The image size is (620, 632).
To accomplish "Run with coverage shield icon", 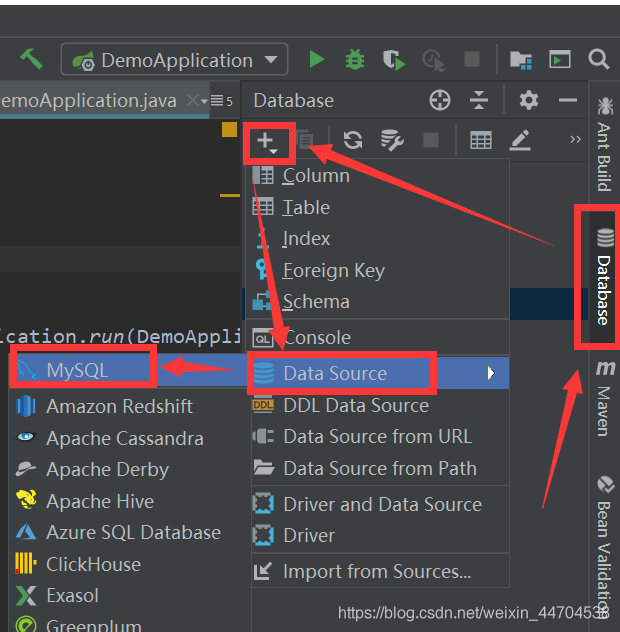I will [x=394, y=60].
